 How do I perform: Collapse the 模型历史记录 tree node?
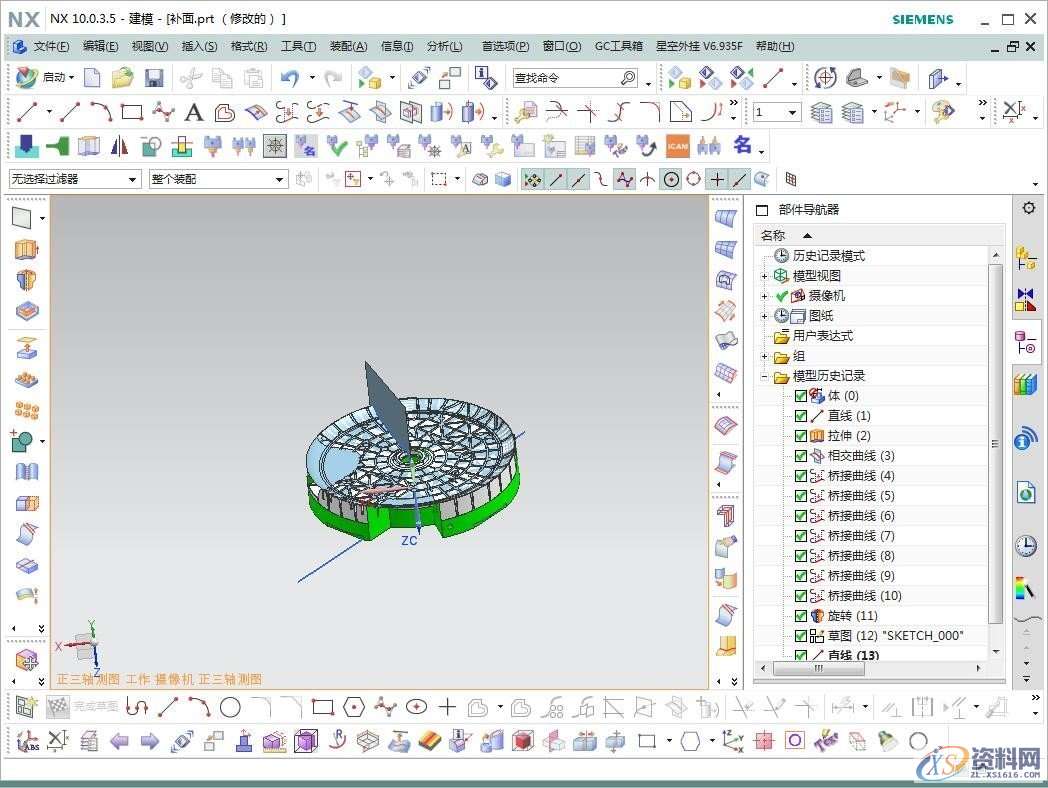click(765, 377)
